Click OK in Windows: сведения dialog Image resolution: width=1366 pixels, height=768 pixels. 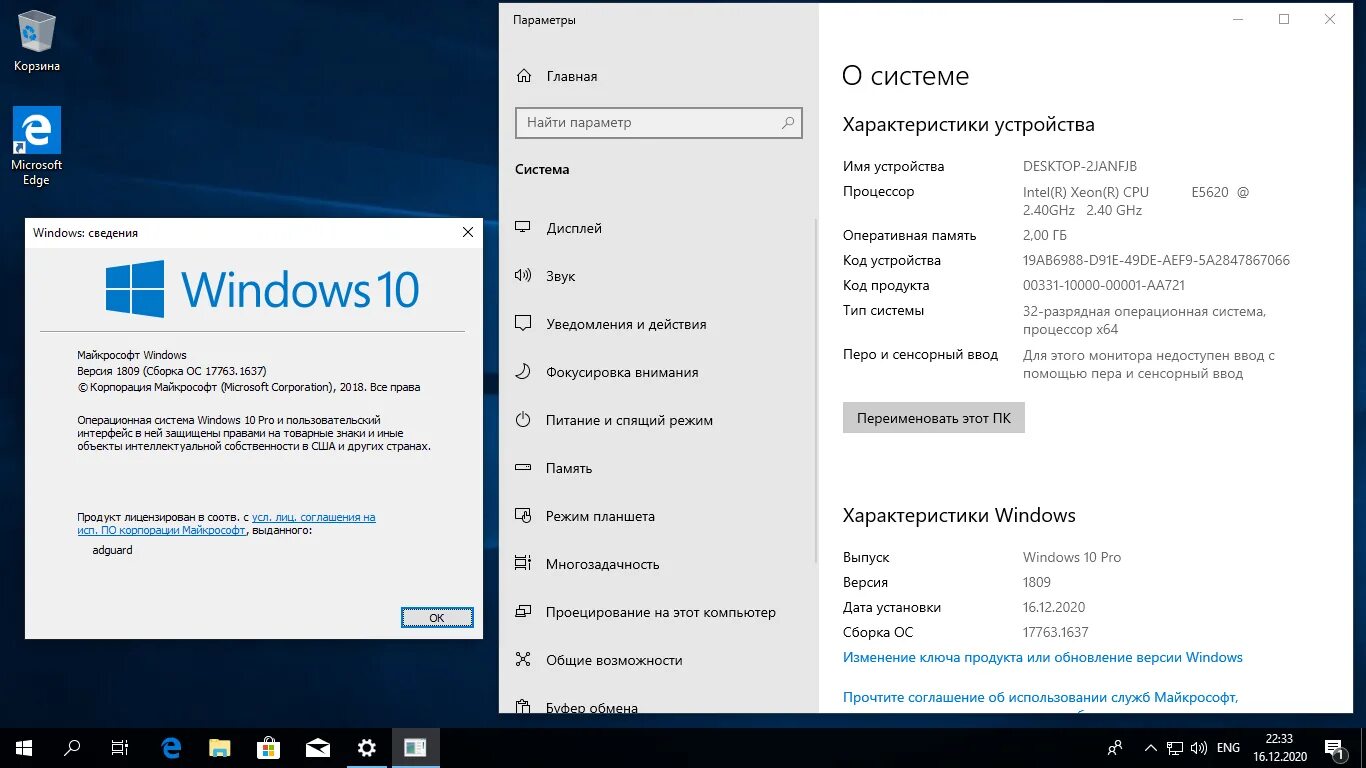pyautogui.click(x=437, y=617)
